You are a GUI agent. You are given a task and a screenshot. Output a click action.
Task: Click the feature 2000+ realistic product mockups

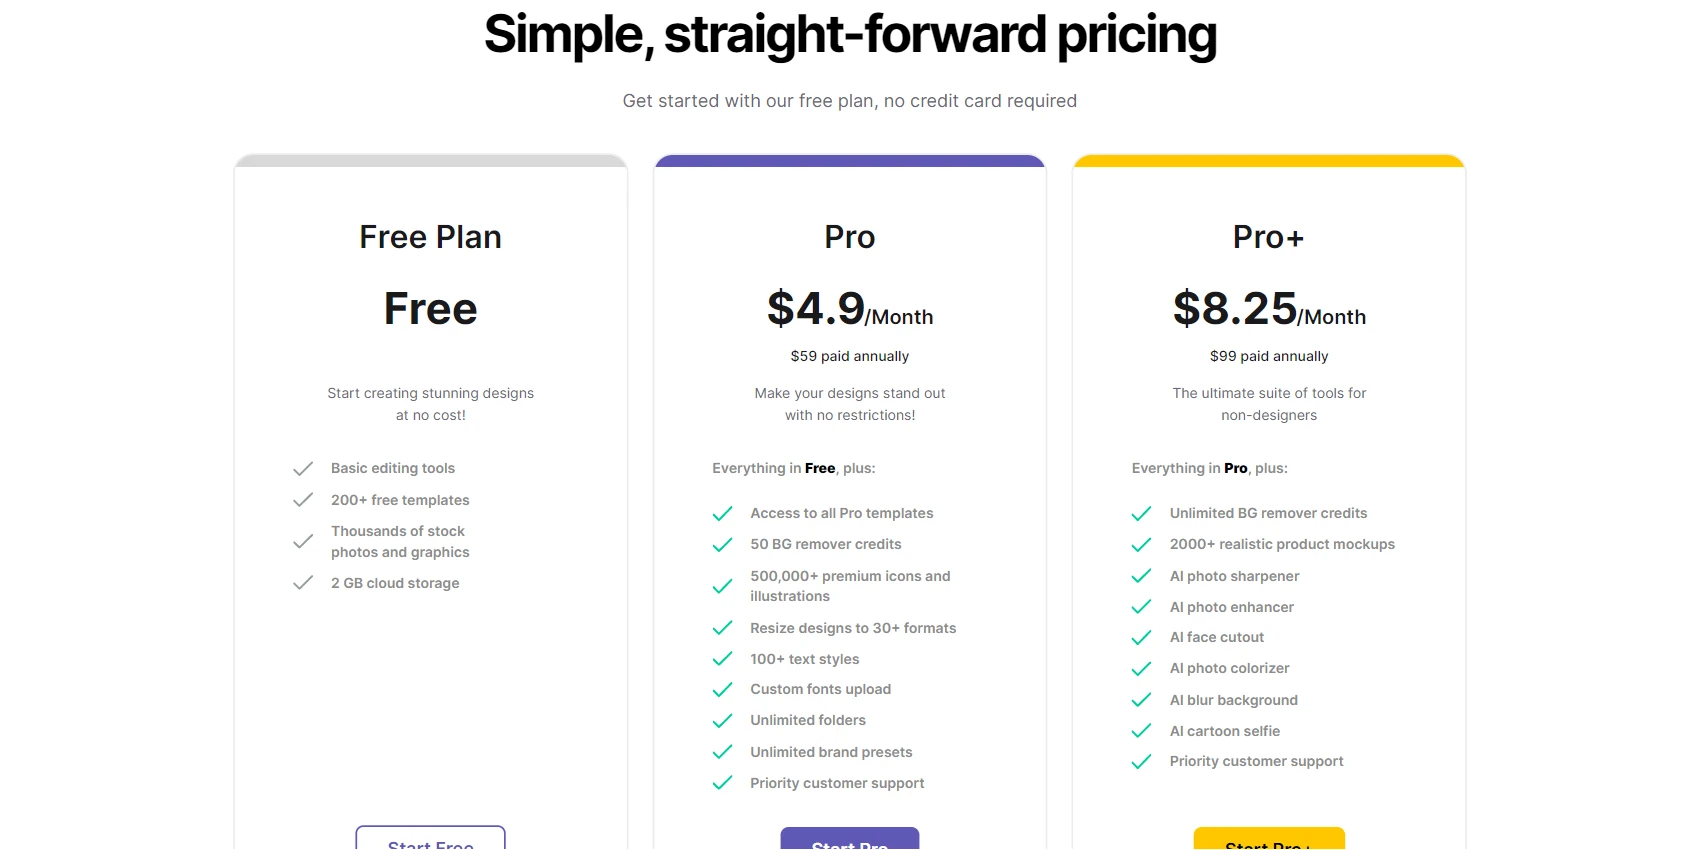(x=1283, y=544)
